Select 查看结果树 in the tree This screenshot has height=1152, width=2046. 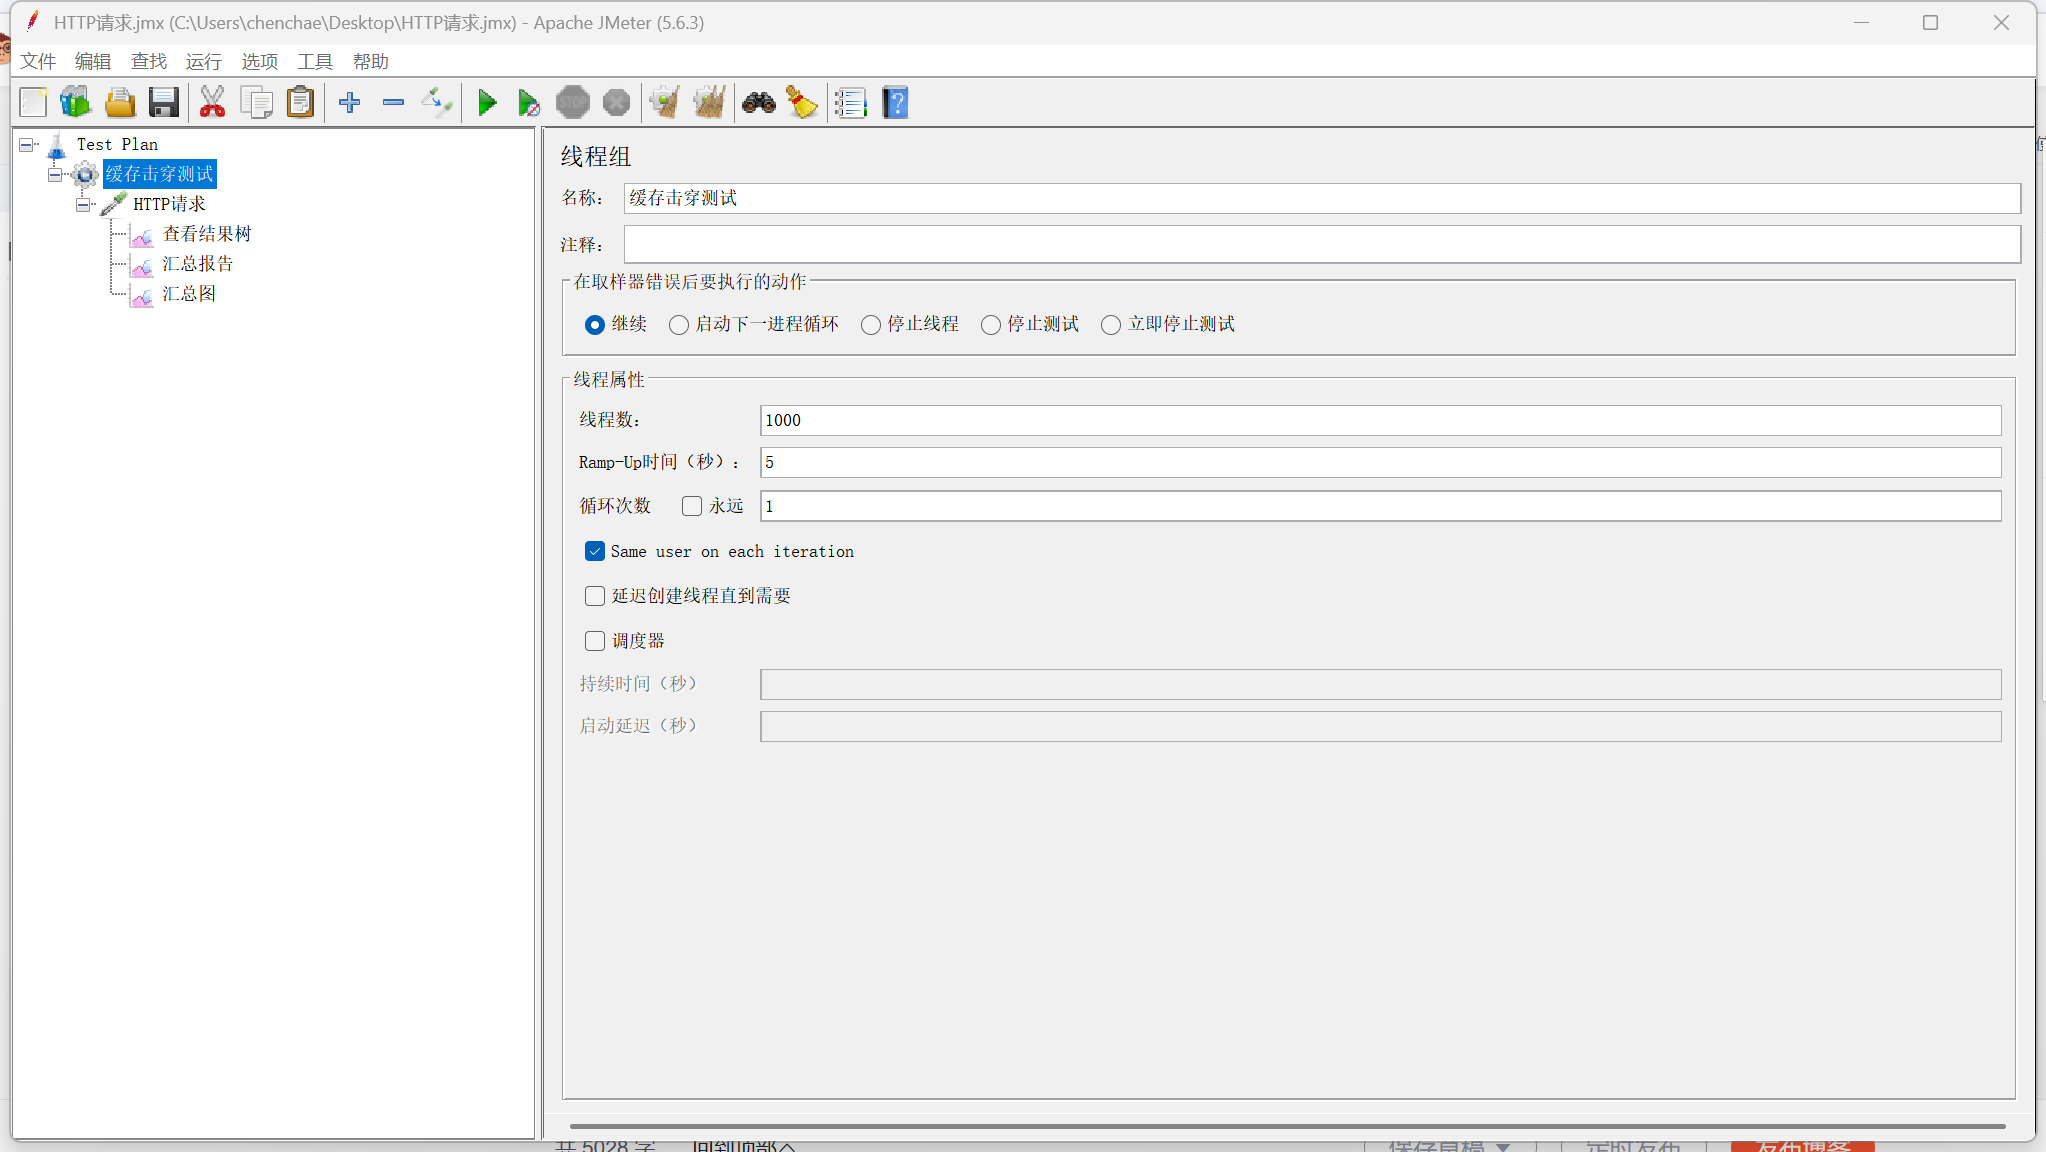(x=206, y=234)
